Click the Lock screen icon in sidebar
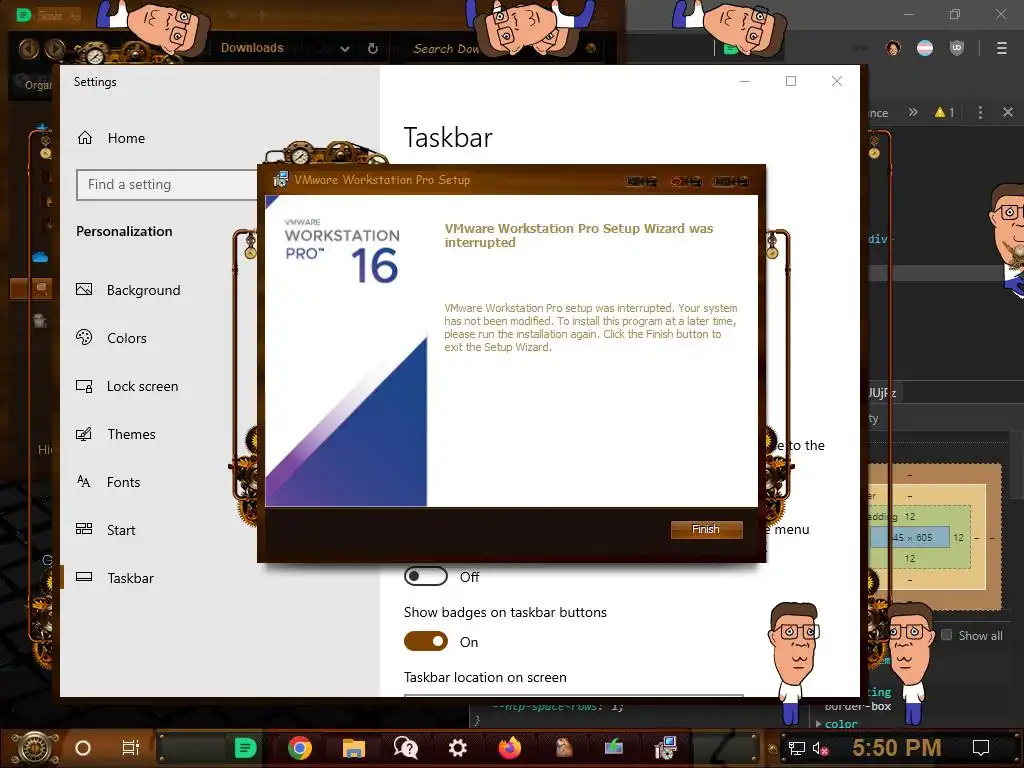1024x768 pixels. (x=84, y=386)
